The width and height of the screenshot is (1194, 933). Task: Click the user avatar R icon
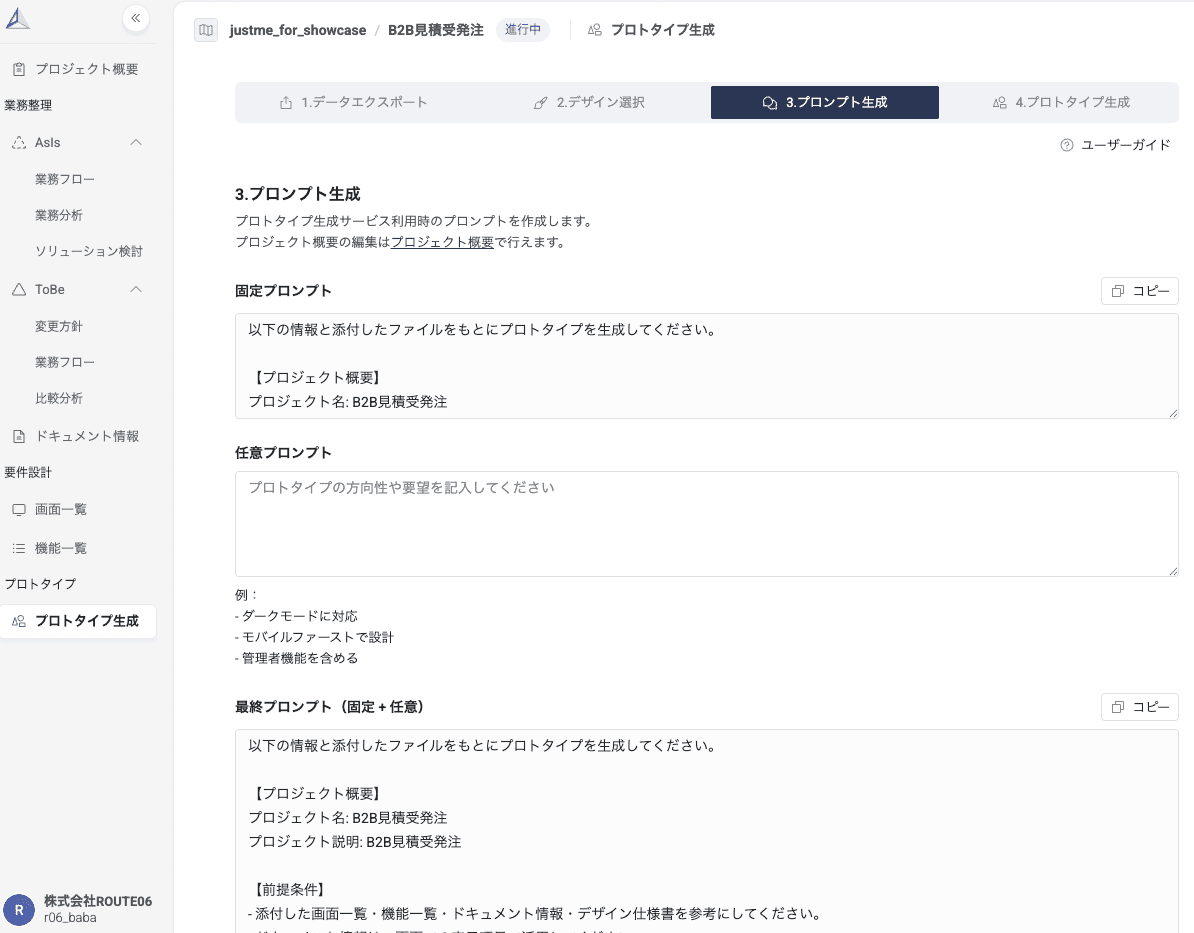18,909
